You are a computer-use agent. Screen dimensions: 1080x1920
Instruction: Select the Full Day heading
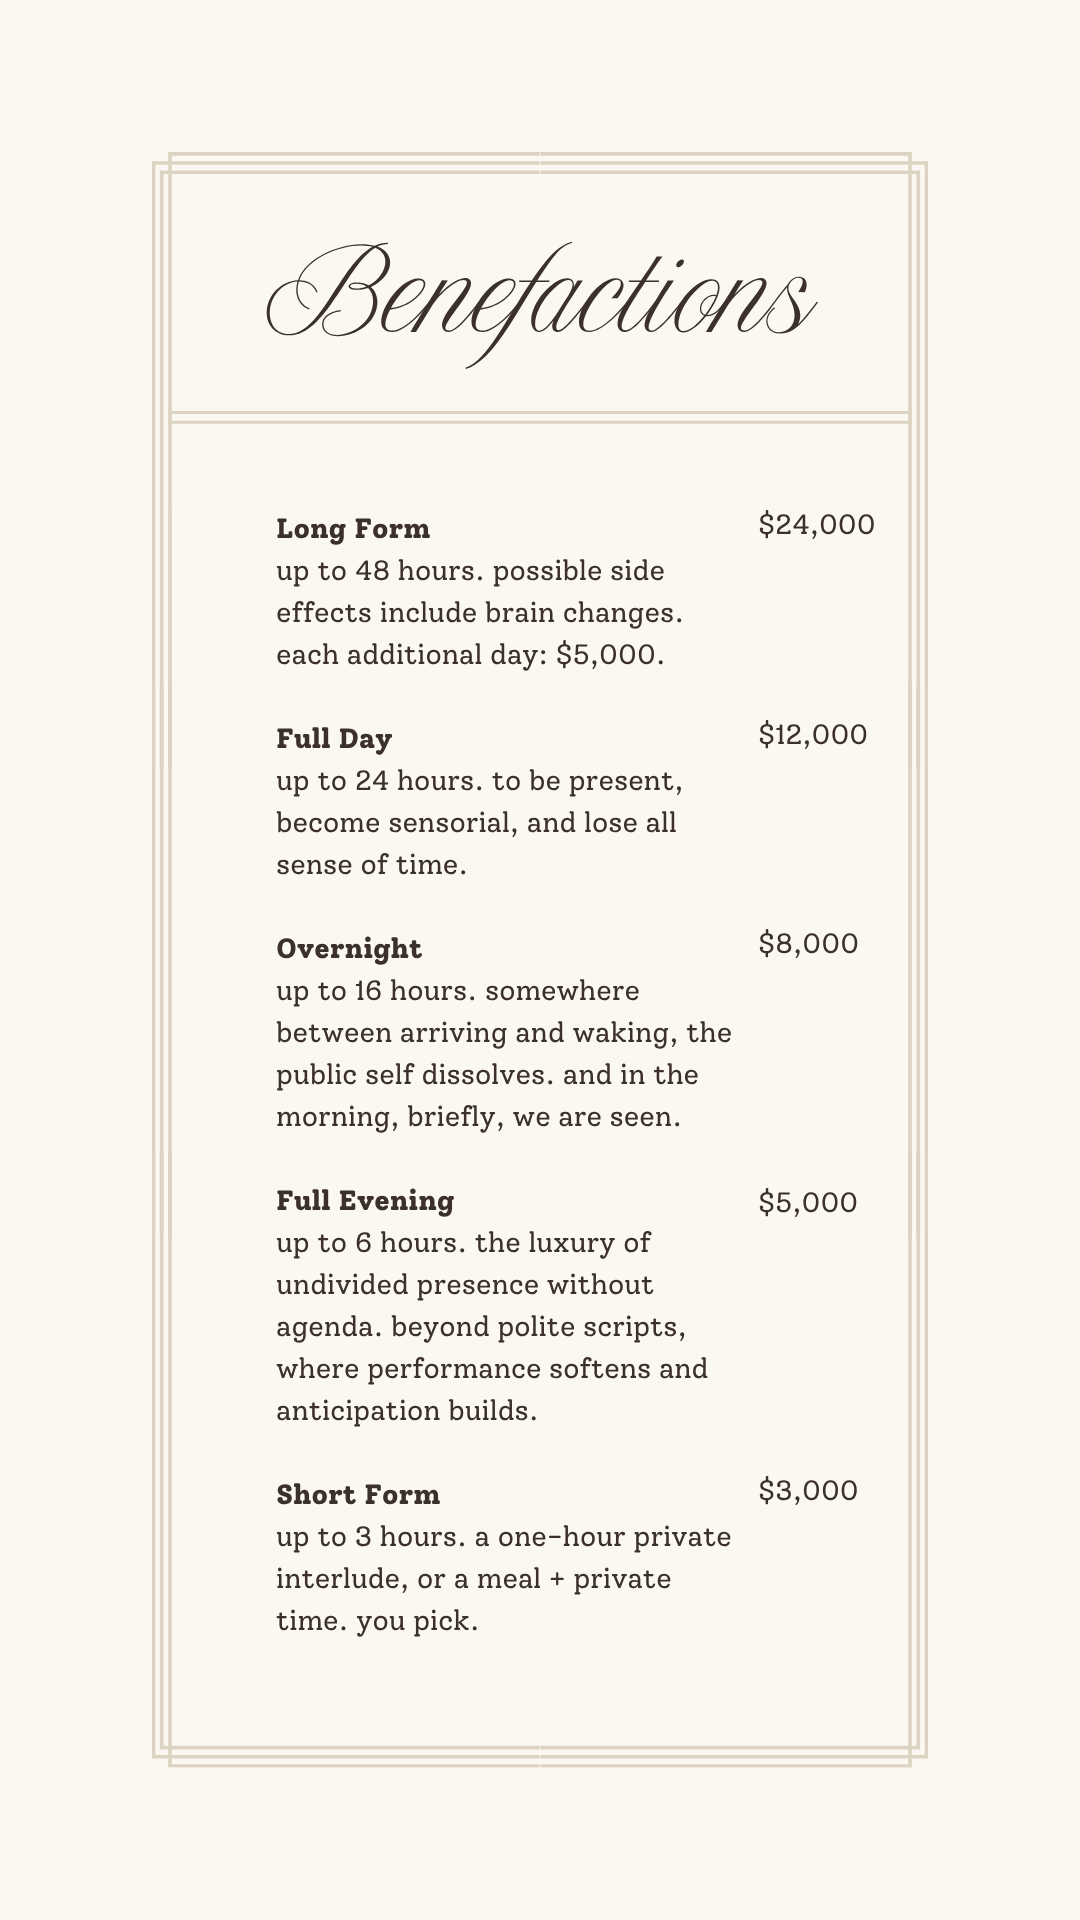click(334, 739)
